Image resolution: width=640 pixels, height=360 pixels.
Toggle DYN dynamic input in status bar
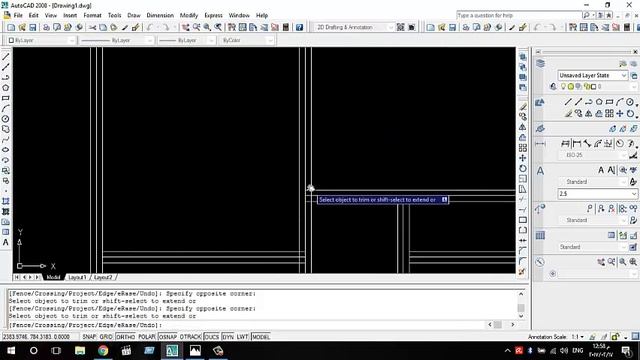coord(228,337)
